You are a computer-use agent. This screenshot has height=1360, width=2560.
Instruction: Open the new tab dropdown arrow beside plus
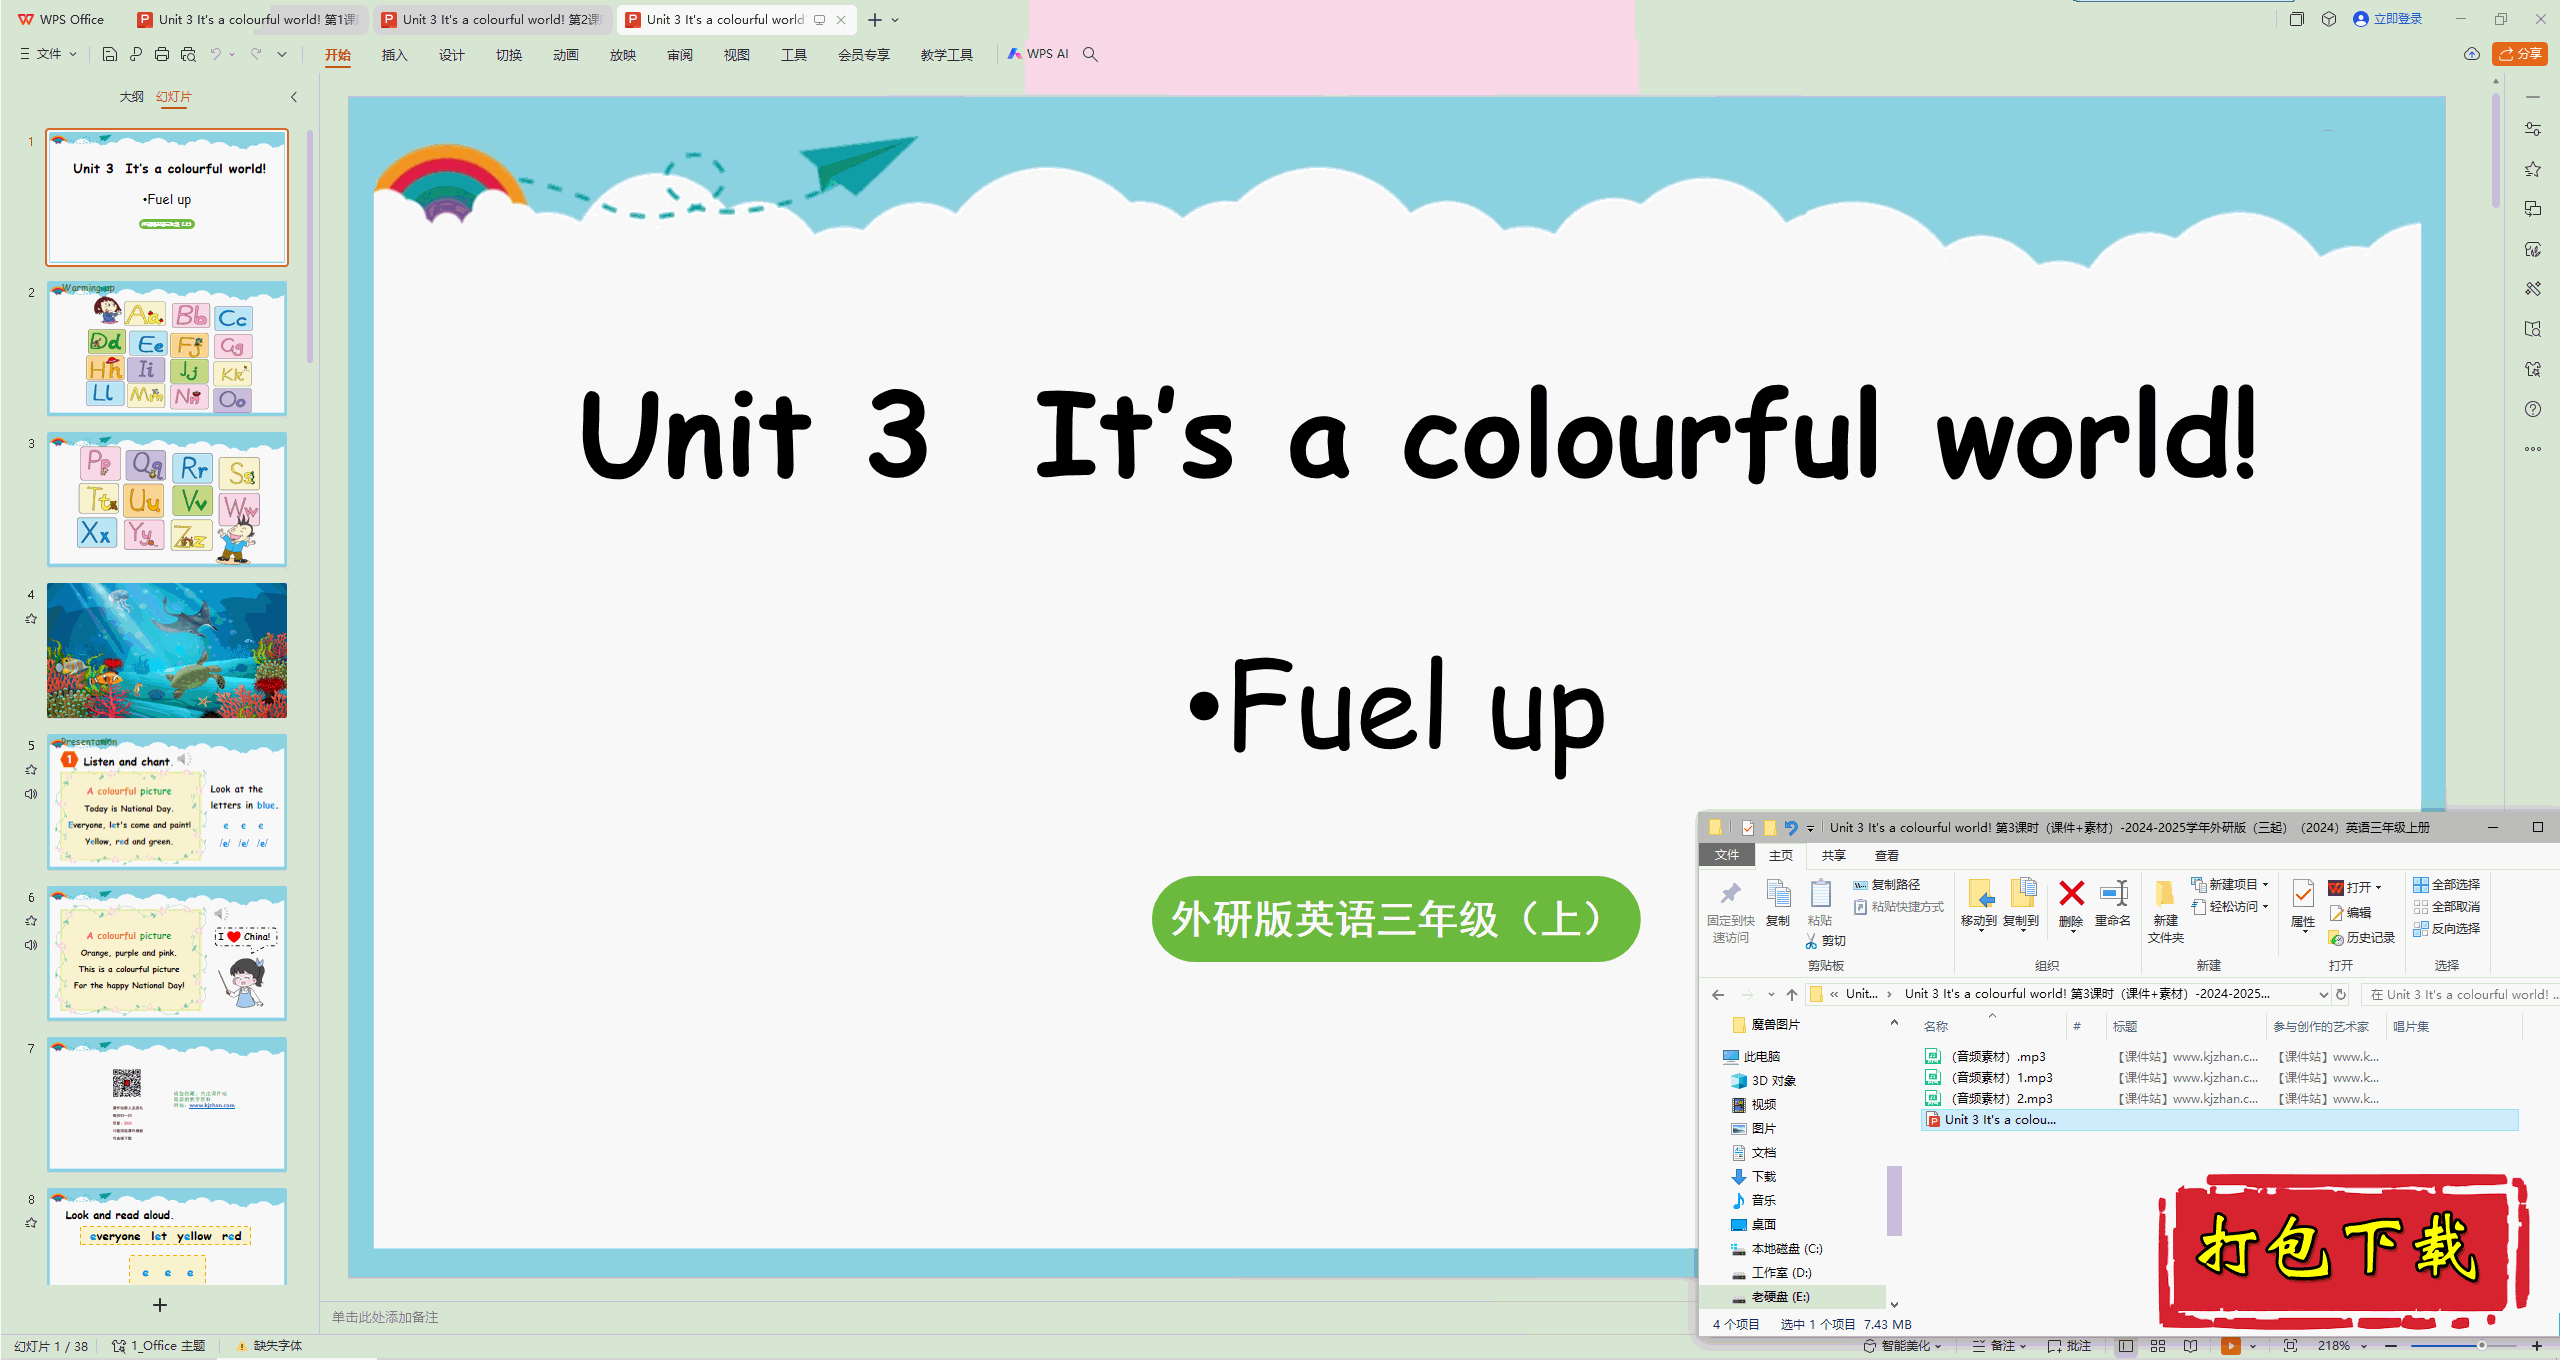click(895, 20)
